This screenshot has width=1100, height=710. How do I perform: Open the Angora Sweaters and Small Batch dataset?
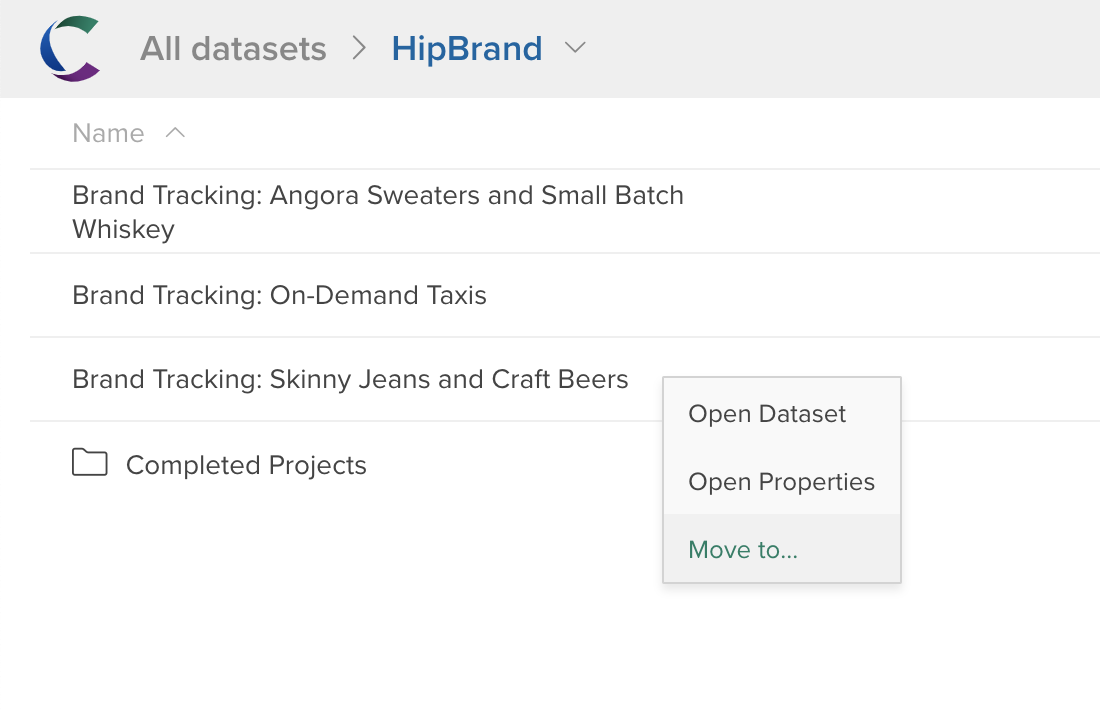377,196
